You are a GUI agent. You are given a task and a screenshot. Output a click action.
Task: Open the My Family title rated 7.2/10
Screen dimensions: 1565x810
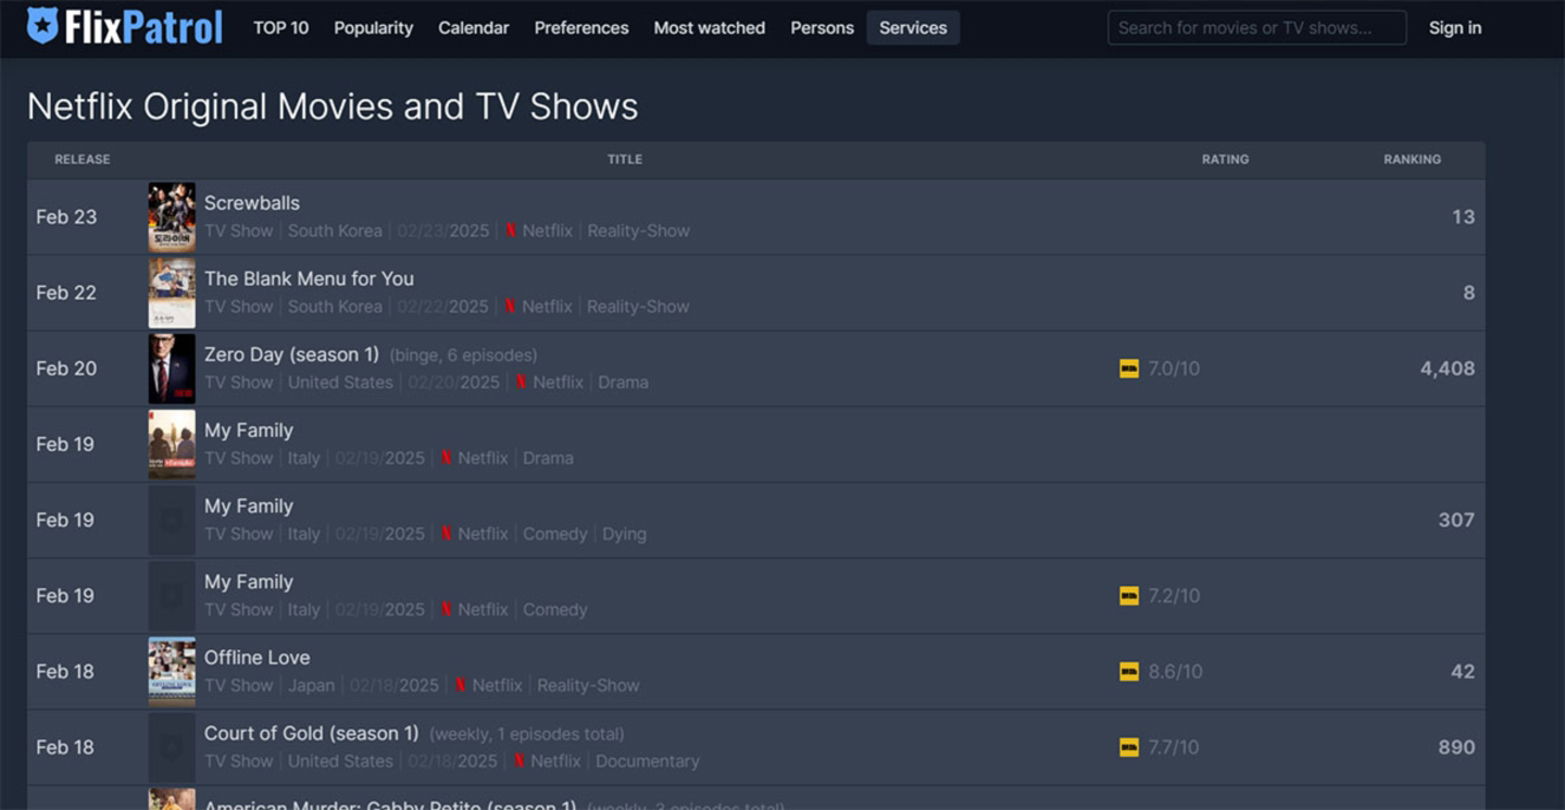(249, 582)
